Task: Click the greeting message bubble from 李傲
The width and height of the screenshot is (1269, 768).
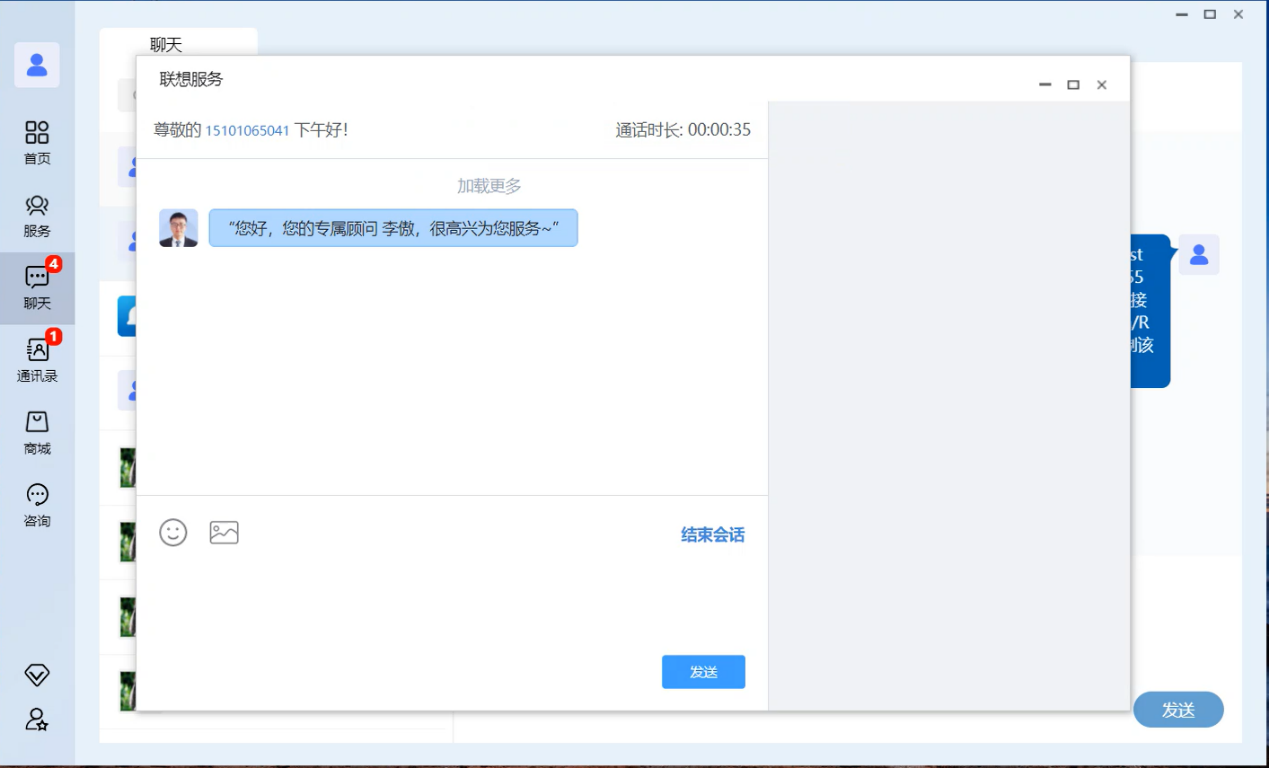Action: tap(393, 228)
